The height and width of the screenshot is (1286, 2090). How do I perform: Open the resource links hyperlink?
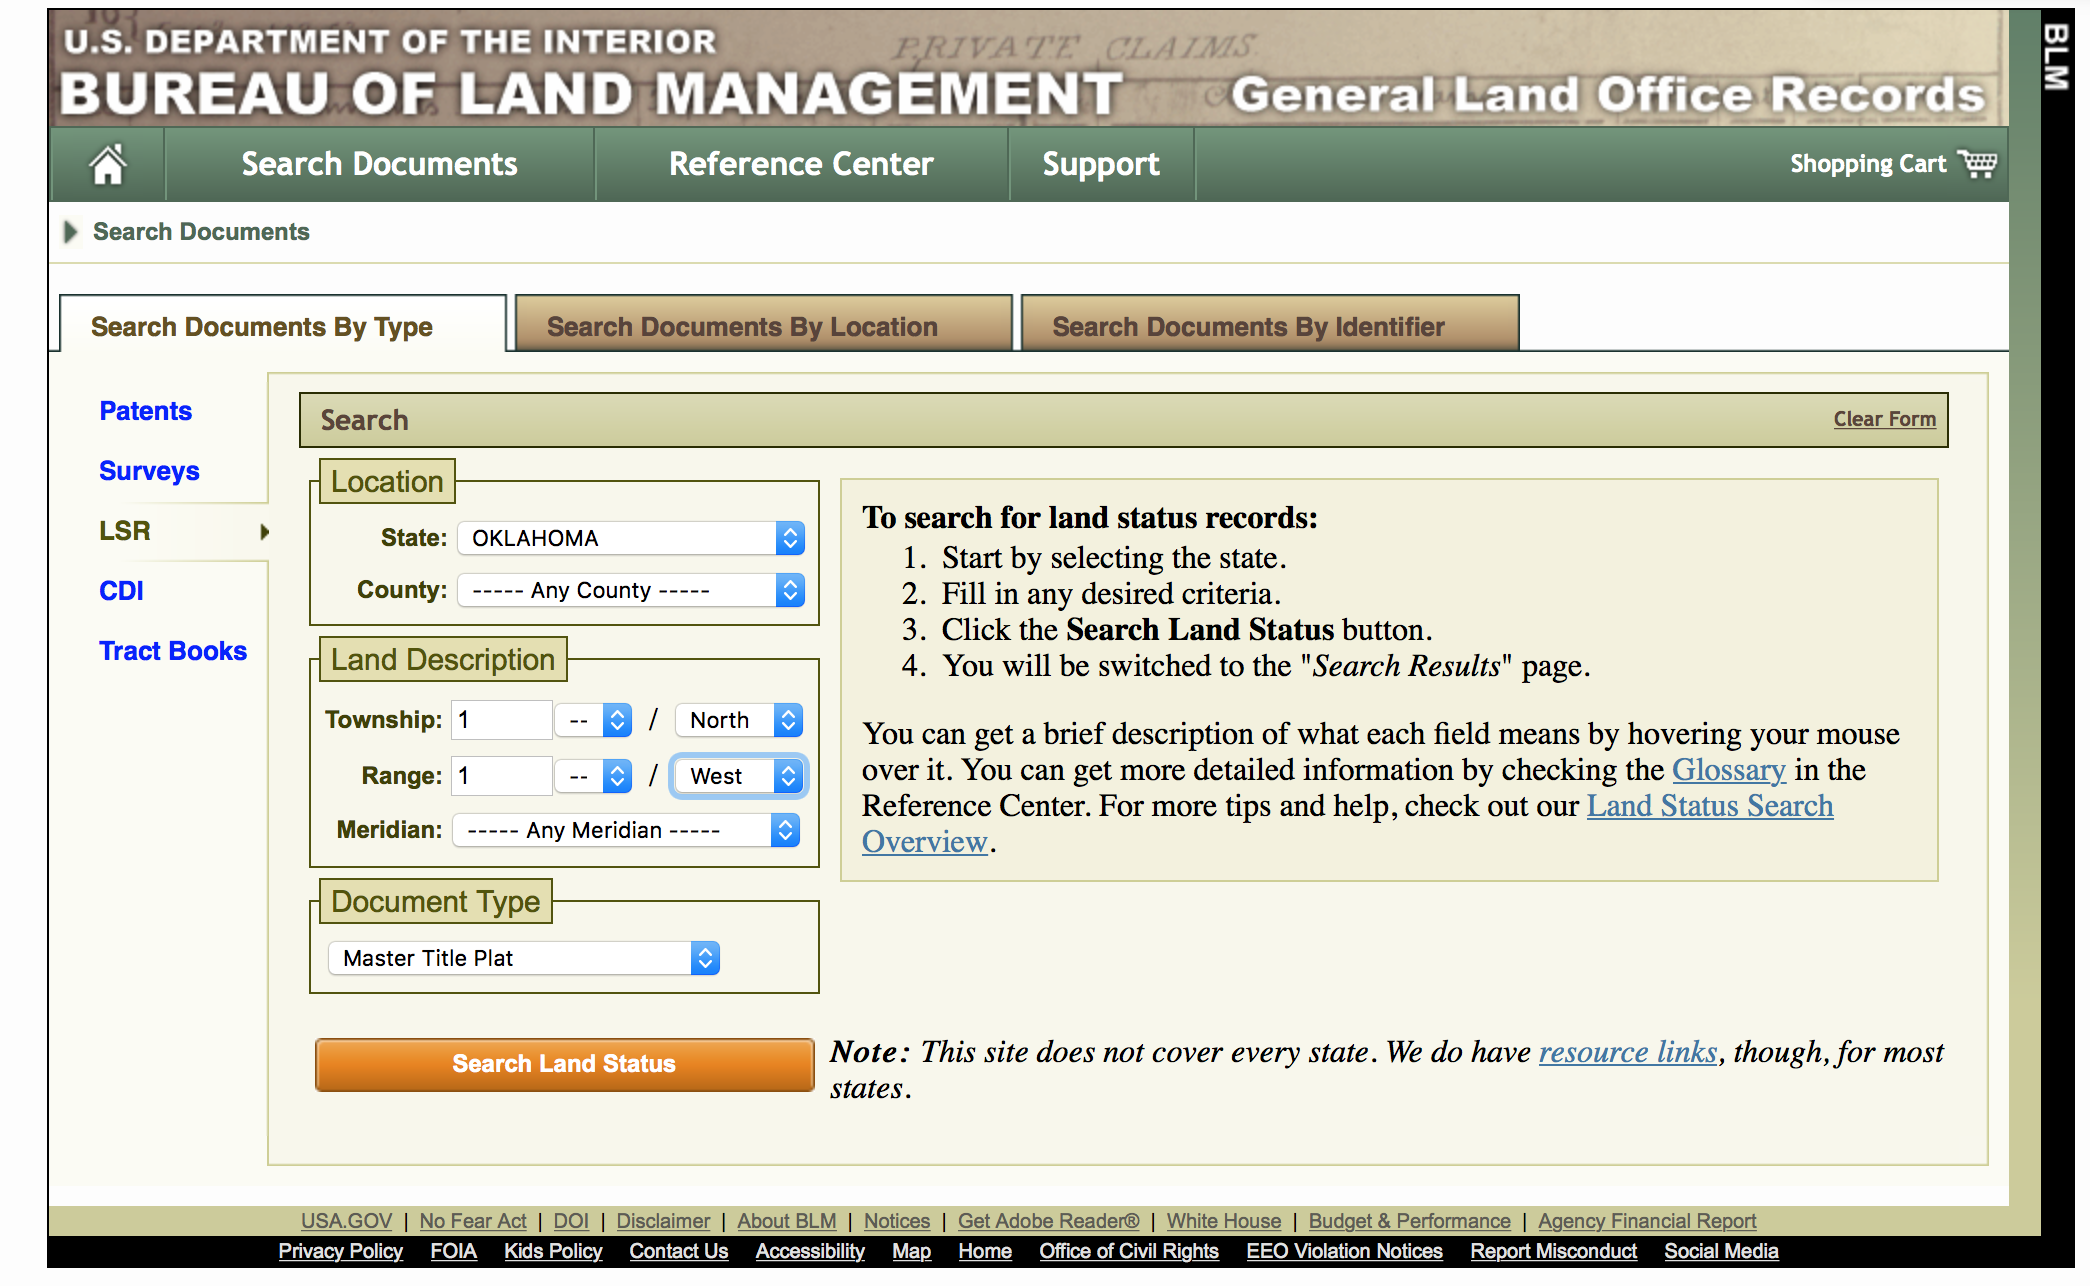tap(1627, 1052)
